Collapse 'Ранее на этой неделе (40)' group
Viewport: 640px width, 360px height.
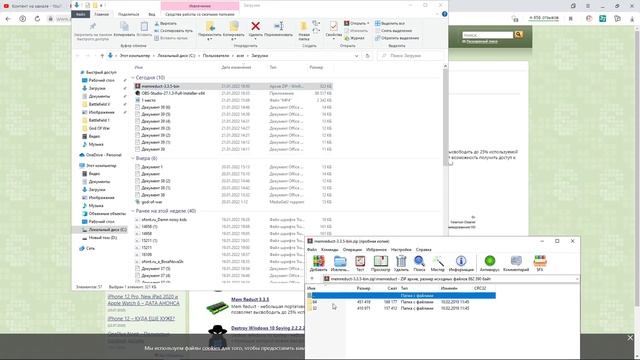click(x=133, y=211)
